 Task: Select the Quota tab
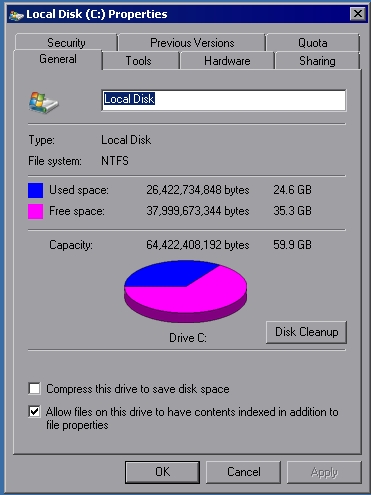(x=313, y=42)
